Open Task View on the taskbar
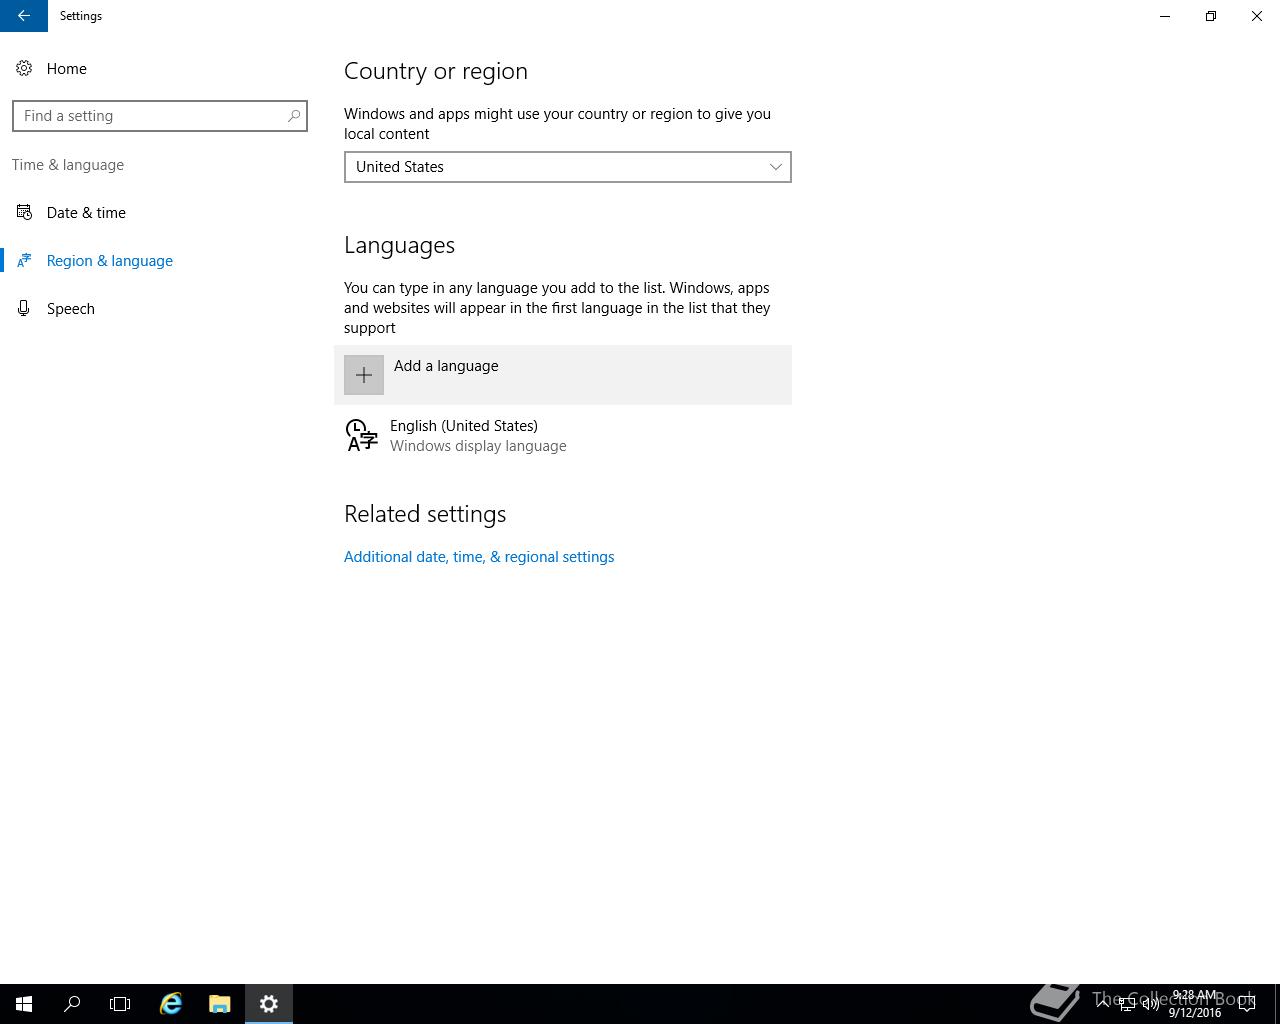Image resolution: width=1280 pixels, height=1024 pixels. (120, 1004)
